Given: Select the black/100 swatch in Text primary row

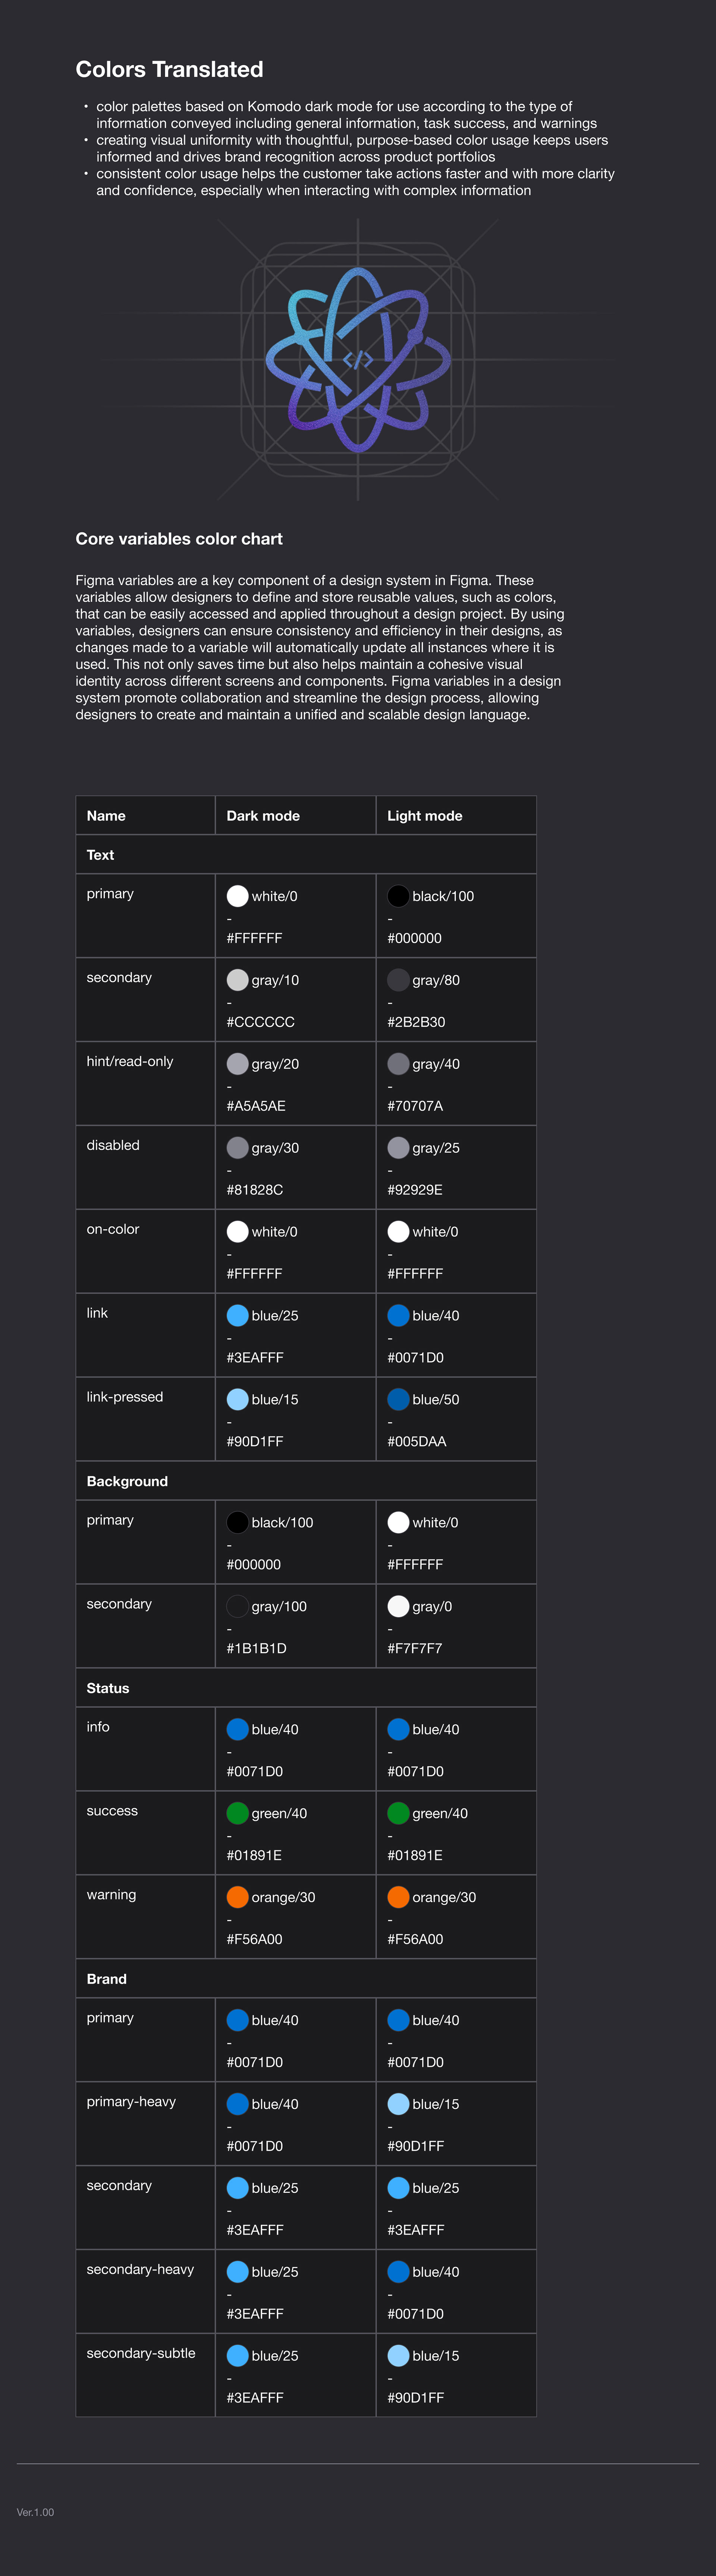Looking at the screenshot, I should [398, 896].
